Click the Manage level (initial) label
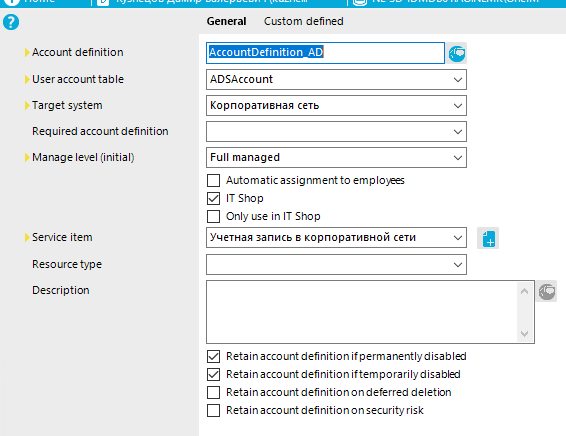Image resolution: width=566 pixels, height=436 pixels. click(83, 157)
